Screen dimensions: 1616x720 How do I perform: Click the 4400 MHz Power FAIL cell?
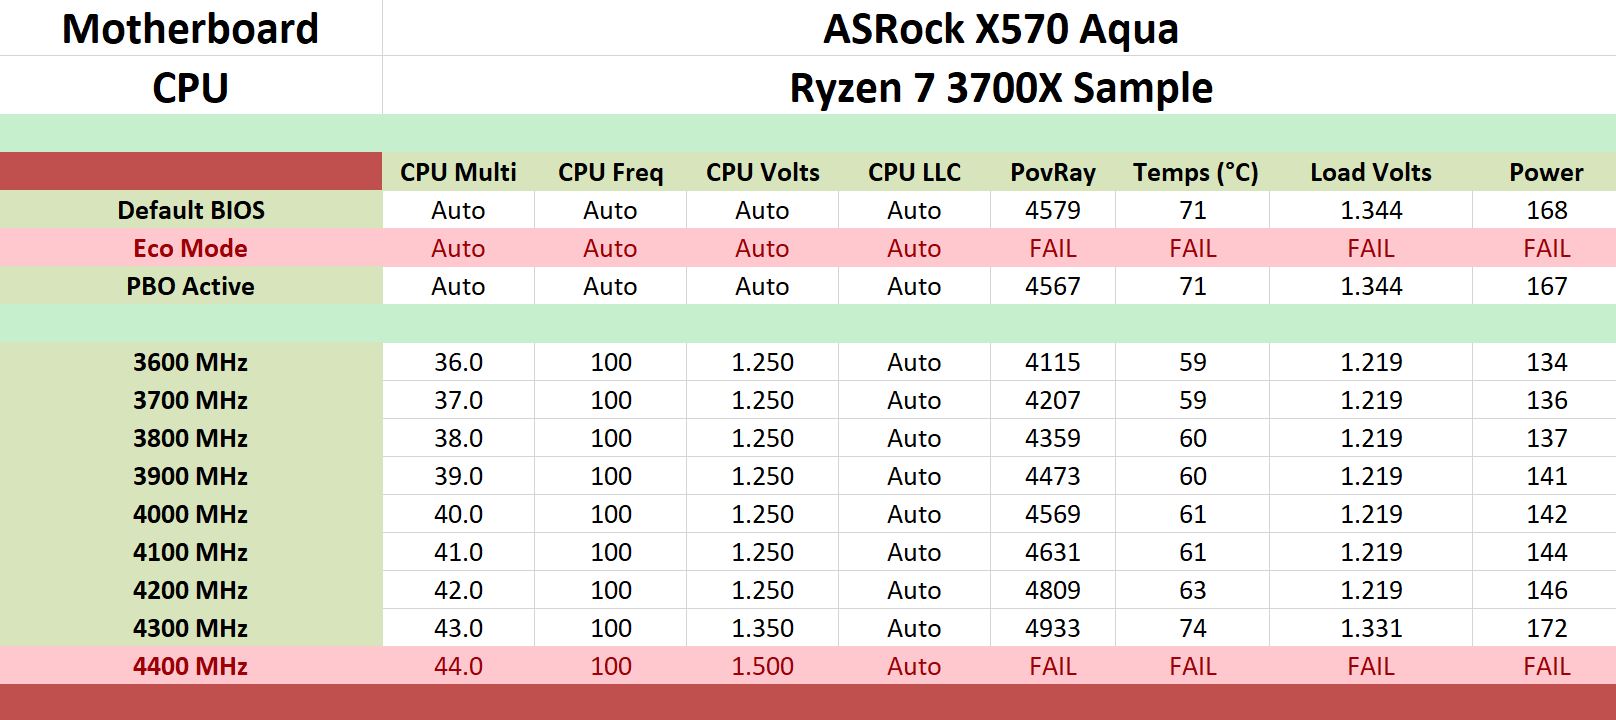click(1547, 666)
